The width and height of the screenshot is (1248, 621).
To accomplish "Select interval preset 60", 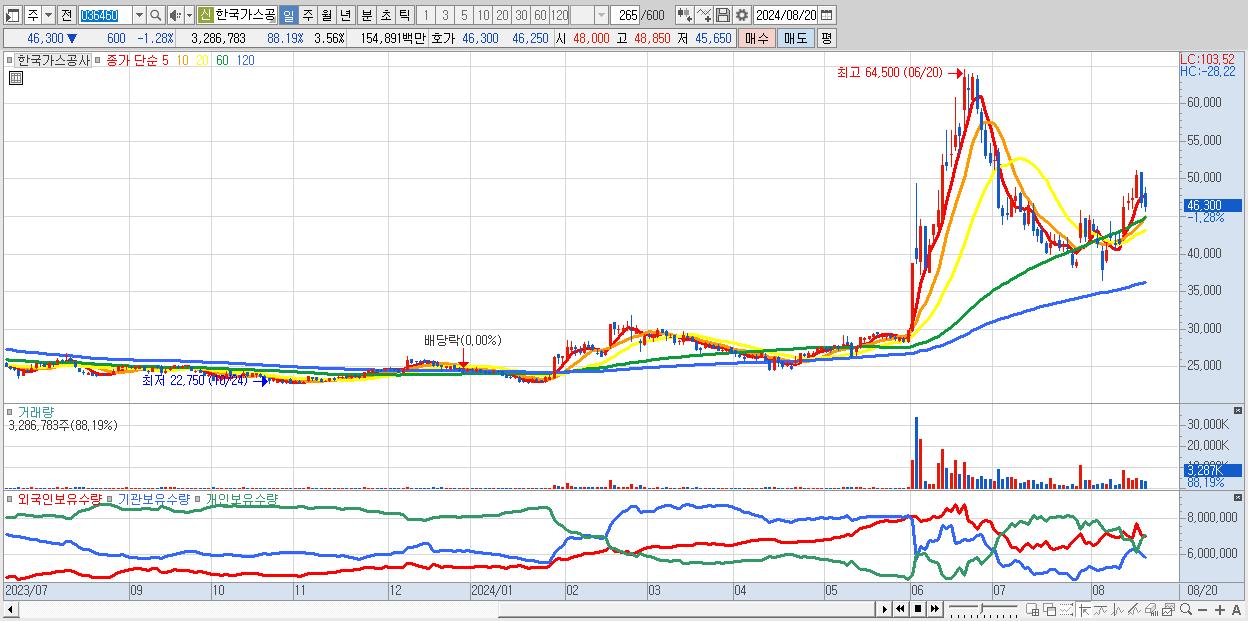I will [540, 15].
